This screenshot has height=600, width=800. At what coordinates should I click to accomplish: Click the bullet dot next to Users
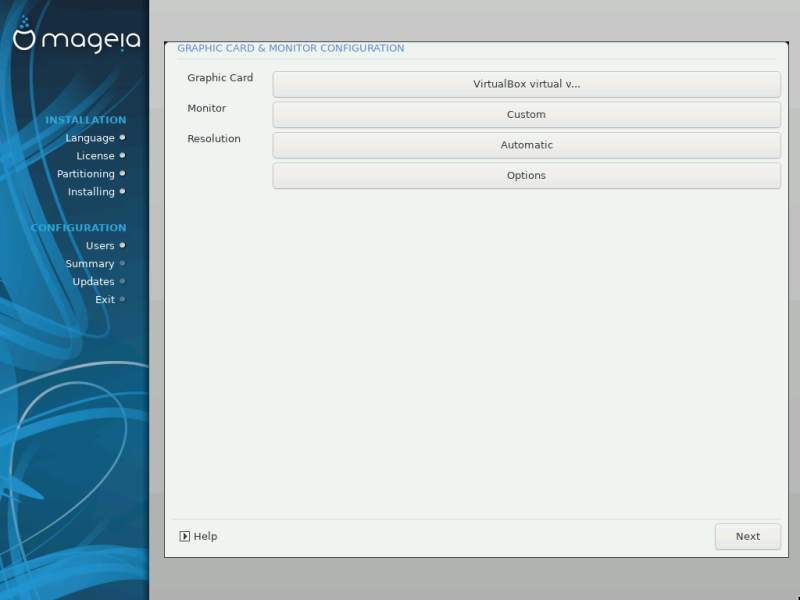pos(122,245)
